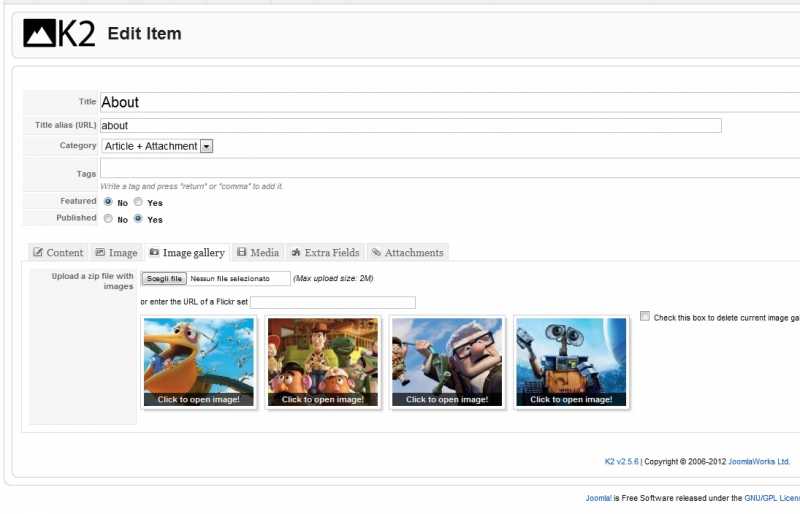The width and height of the screenshot is (800, 514).
Task: Click the Upload a zip file with images label
Action: 92,281
